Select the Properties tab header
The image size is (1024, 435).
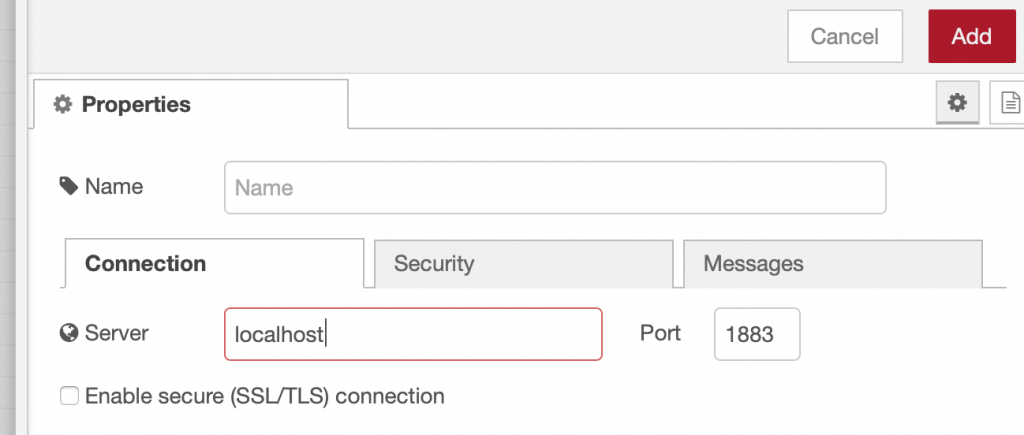pos(191,104)
